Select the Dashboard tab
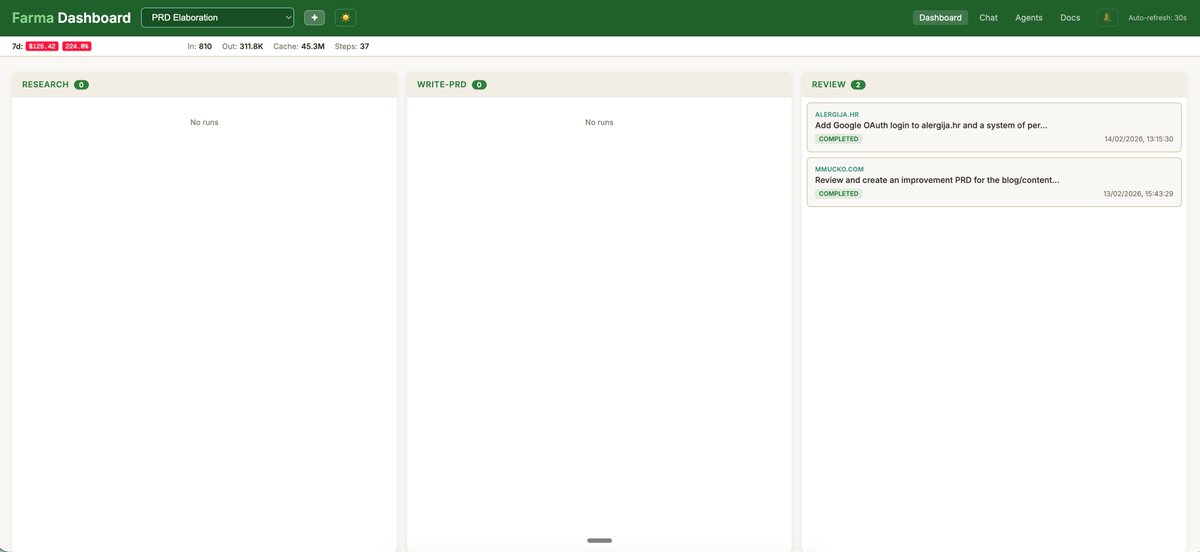The image size is (1200, 552). pyautogui.click(x=940, y=17)
